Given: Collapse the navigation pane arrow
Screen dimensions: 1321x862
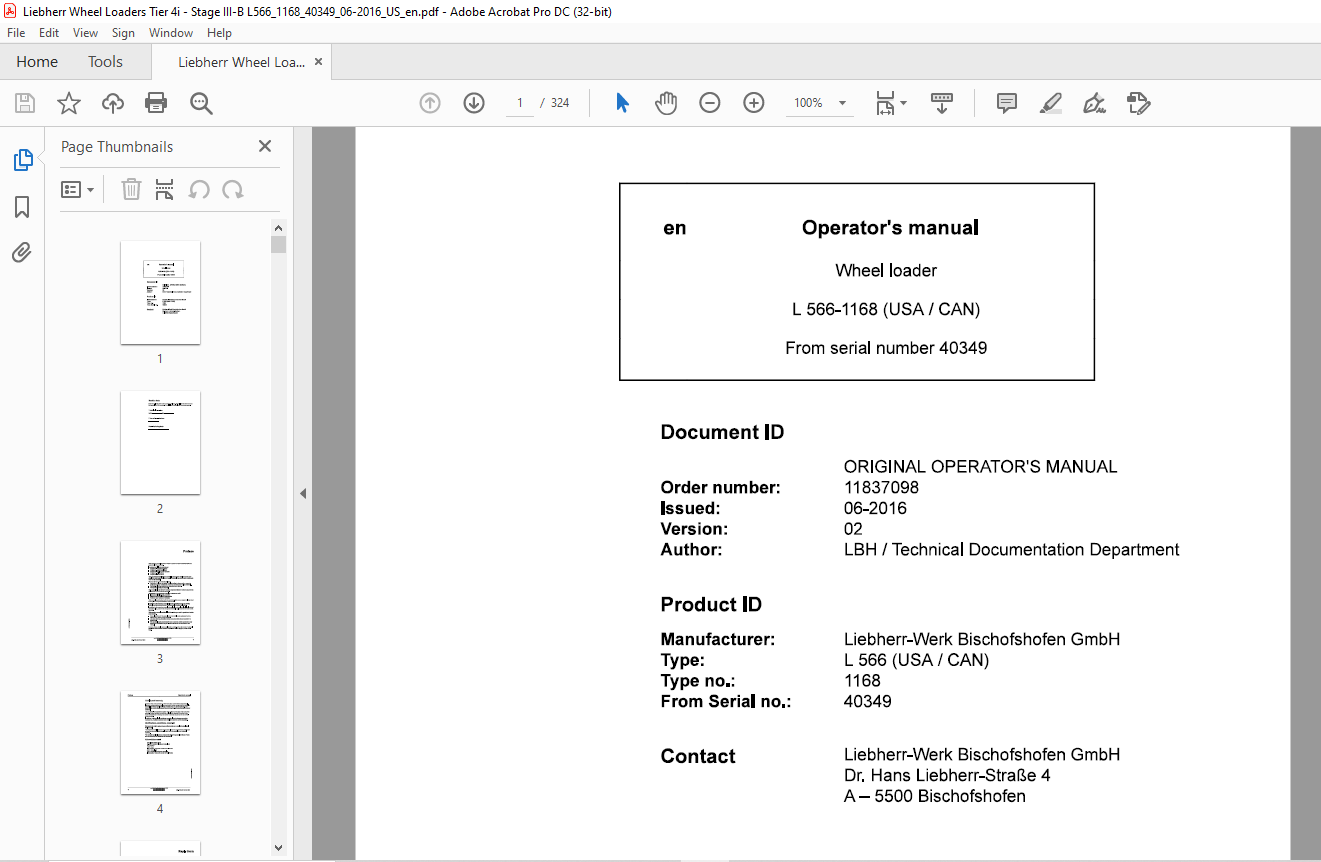Looking at the screenshot, I should click(303, 493).
